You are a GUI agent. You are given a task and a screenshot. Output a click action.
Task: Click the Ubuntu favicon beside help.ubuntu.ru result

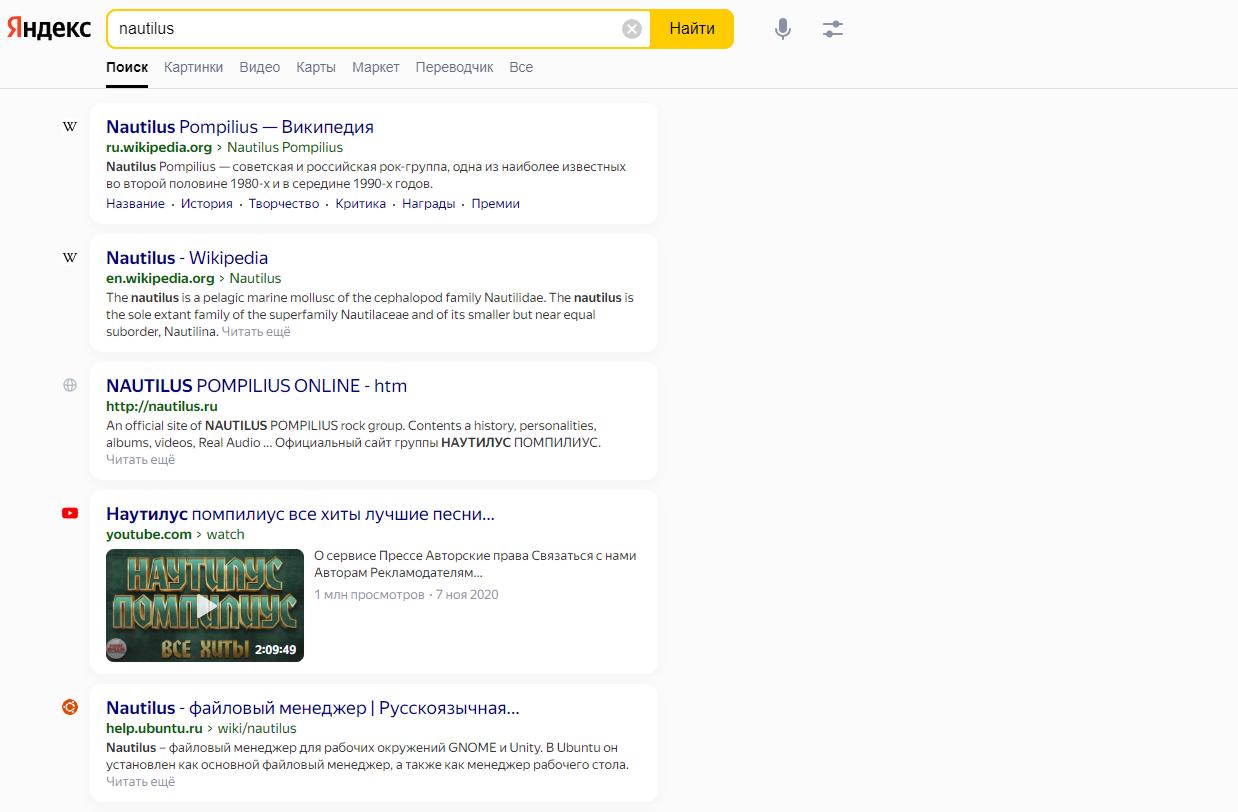(x=70, y=707)
